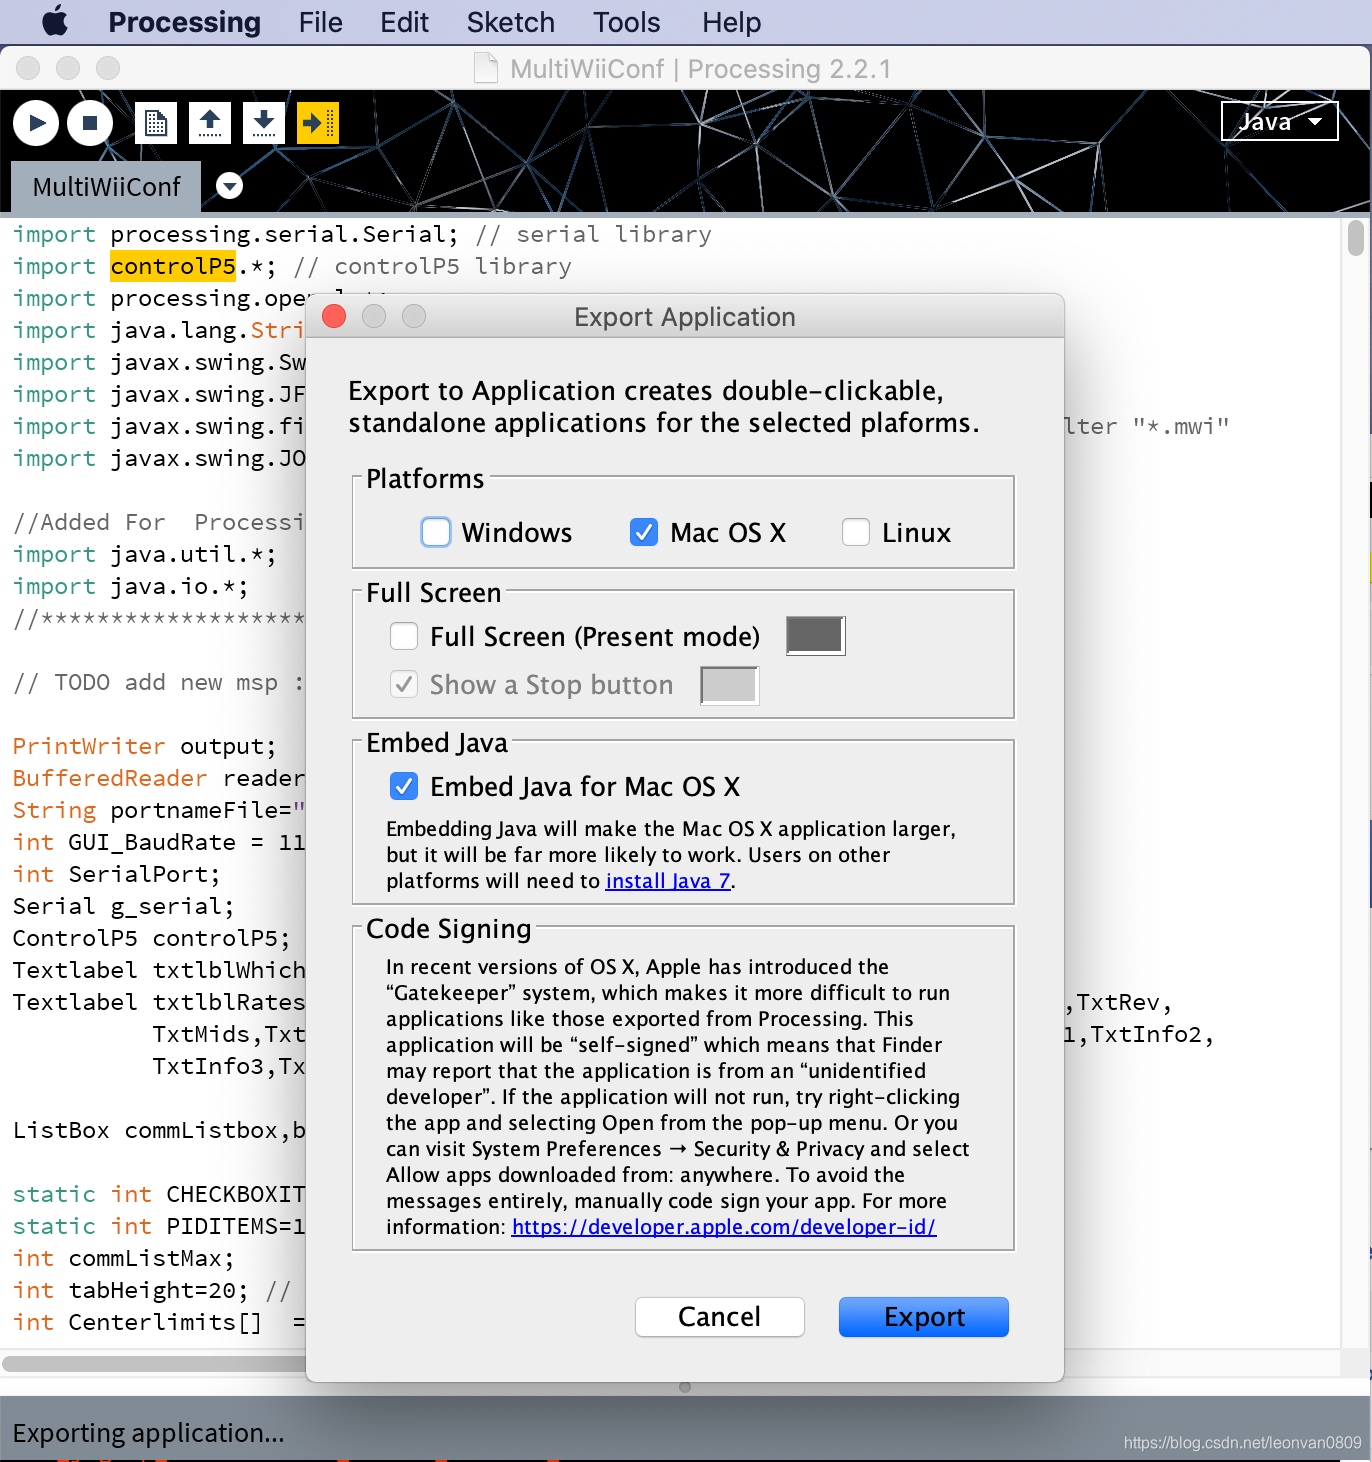The width and height of the screenshot is (1372, 1462).
Task: Click the 'import java.util.*;' code line
Action: tap(144, 554)
